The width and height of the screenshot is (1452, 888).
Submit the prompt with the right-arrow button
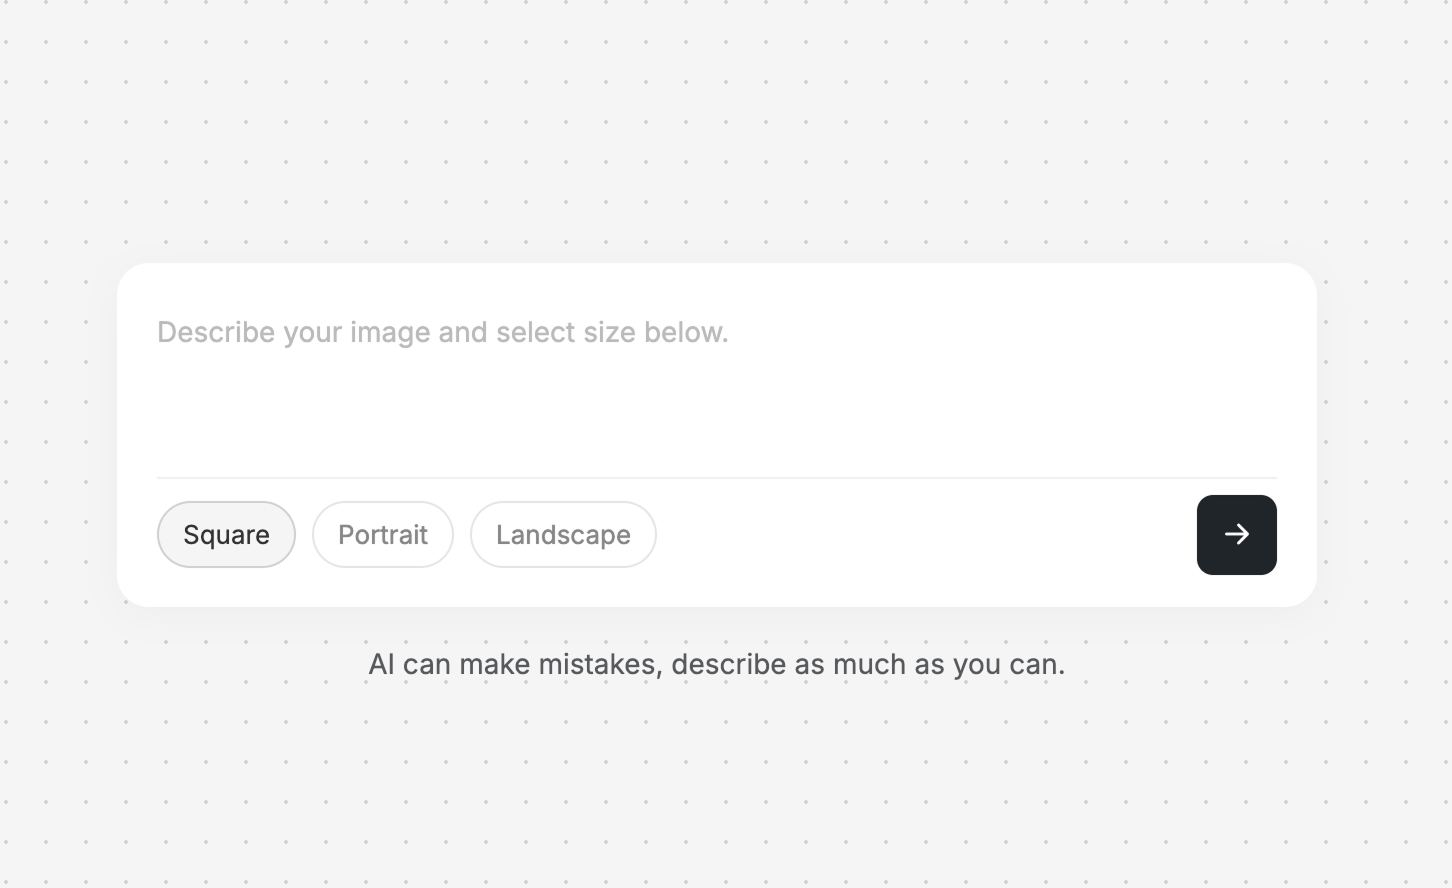point(1236,535)
